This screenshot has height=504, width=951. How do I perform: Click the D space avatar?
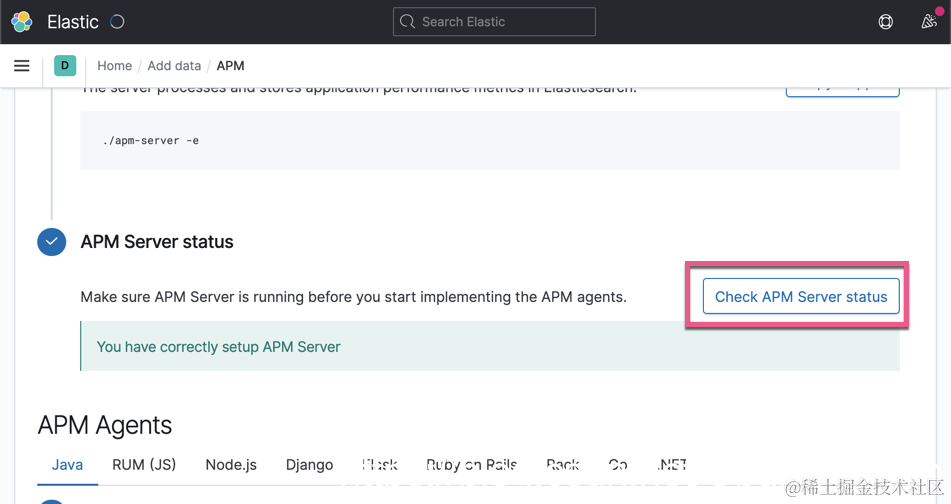(x=65, y=66)
